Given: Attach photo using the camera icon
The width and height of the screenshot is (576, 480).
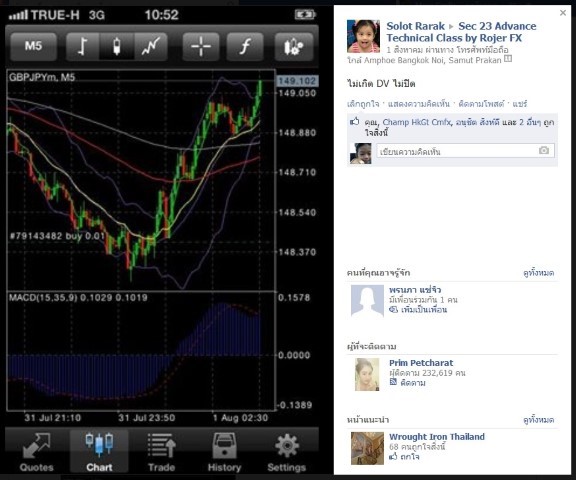Looking at the screenshot, I should [x=544, y=151].
